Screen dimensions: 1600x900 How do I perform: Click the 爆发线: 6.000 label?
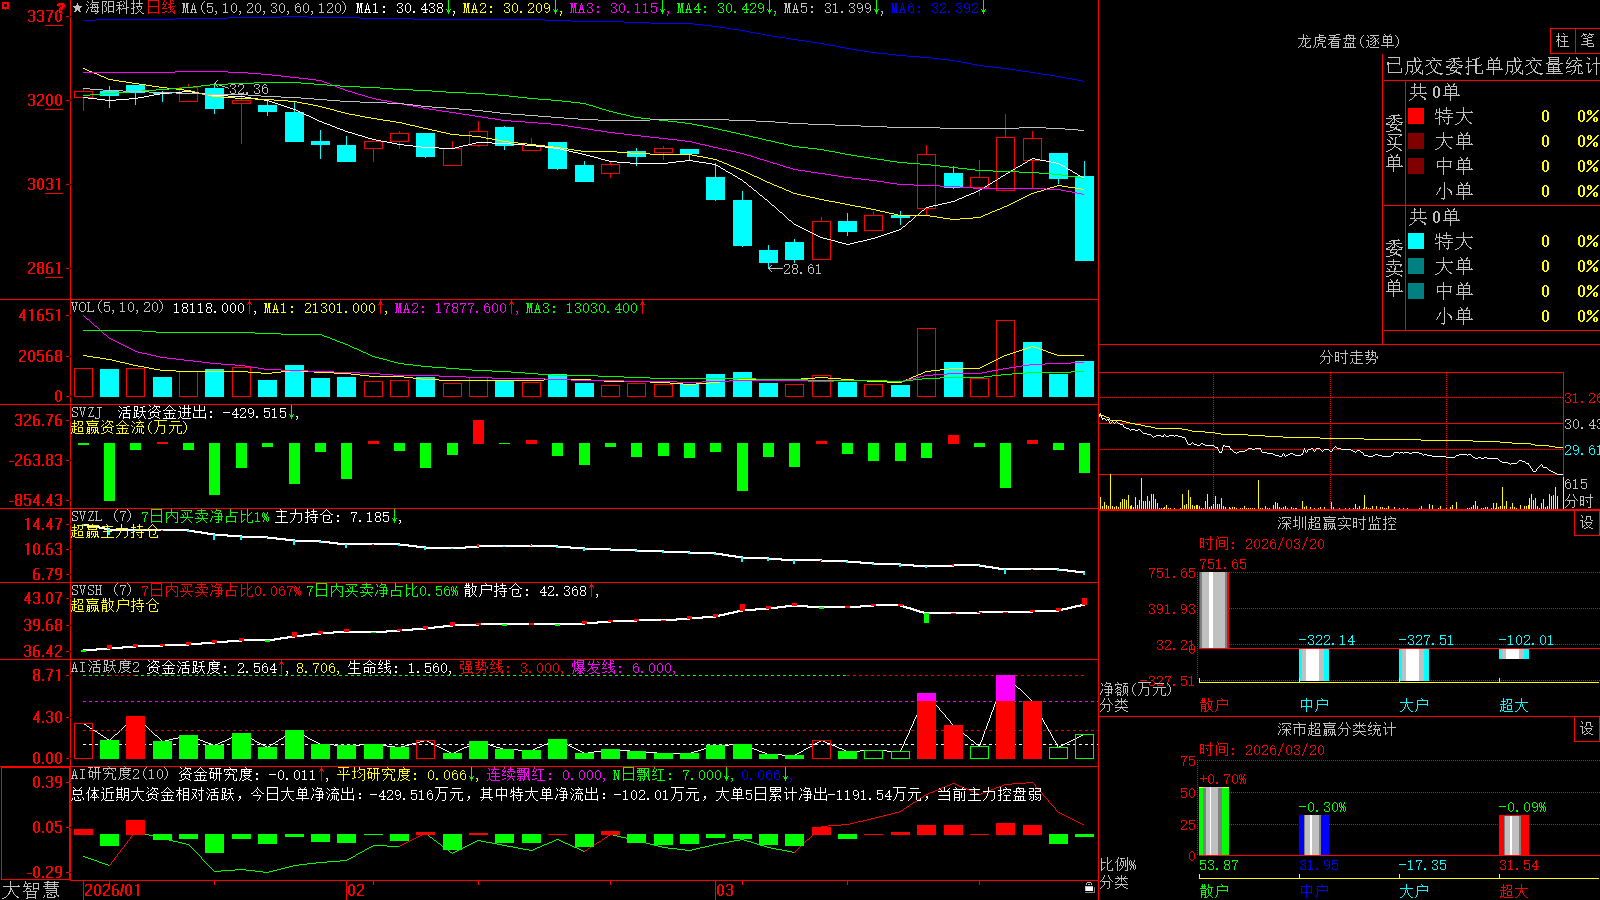pos(624,667)
